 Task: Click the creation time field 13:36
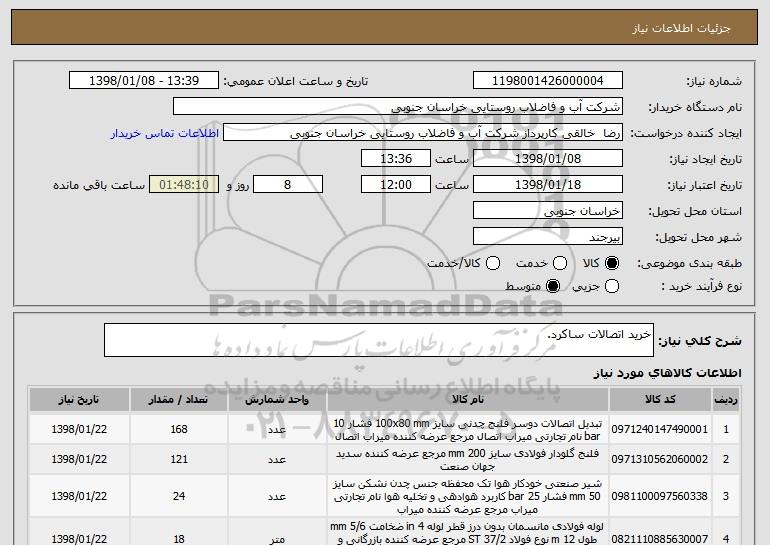[x=396, y=159]
